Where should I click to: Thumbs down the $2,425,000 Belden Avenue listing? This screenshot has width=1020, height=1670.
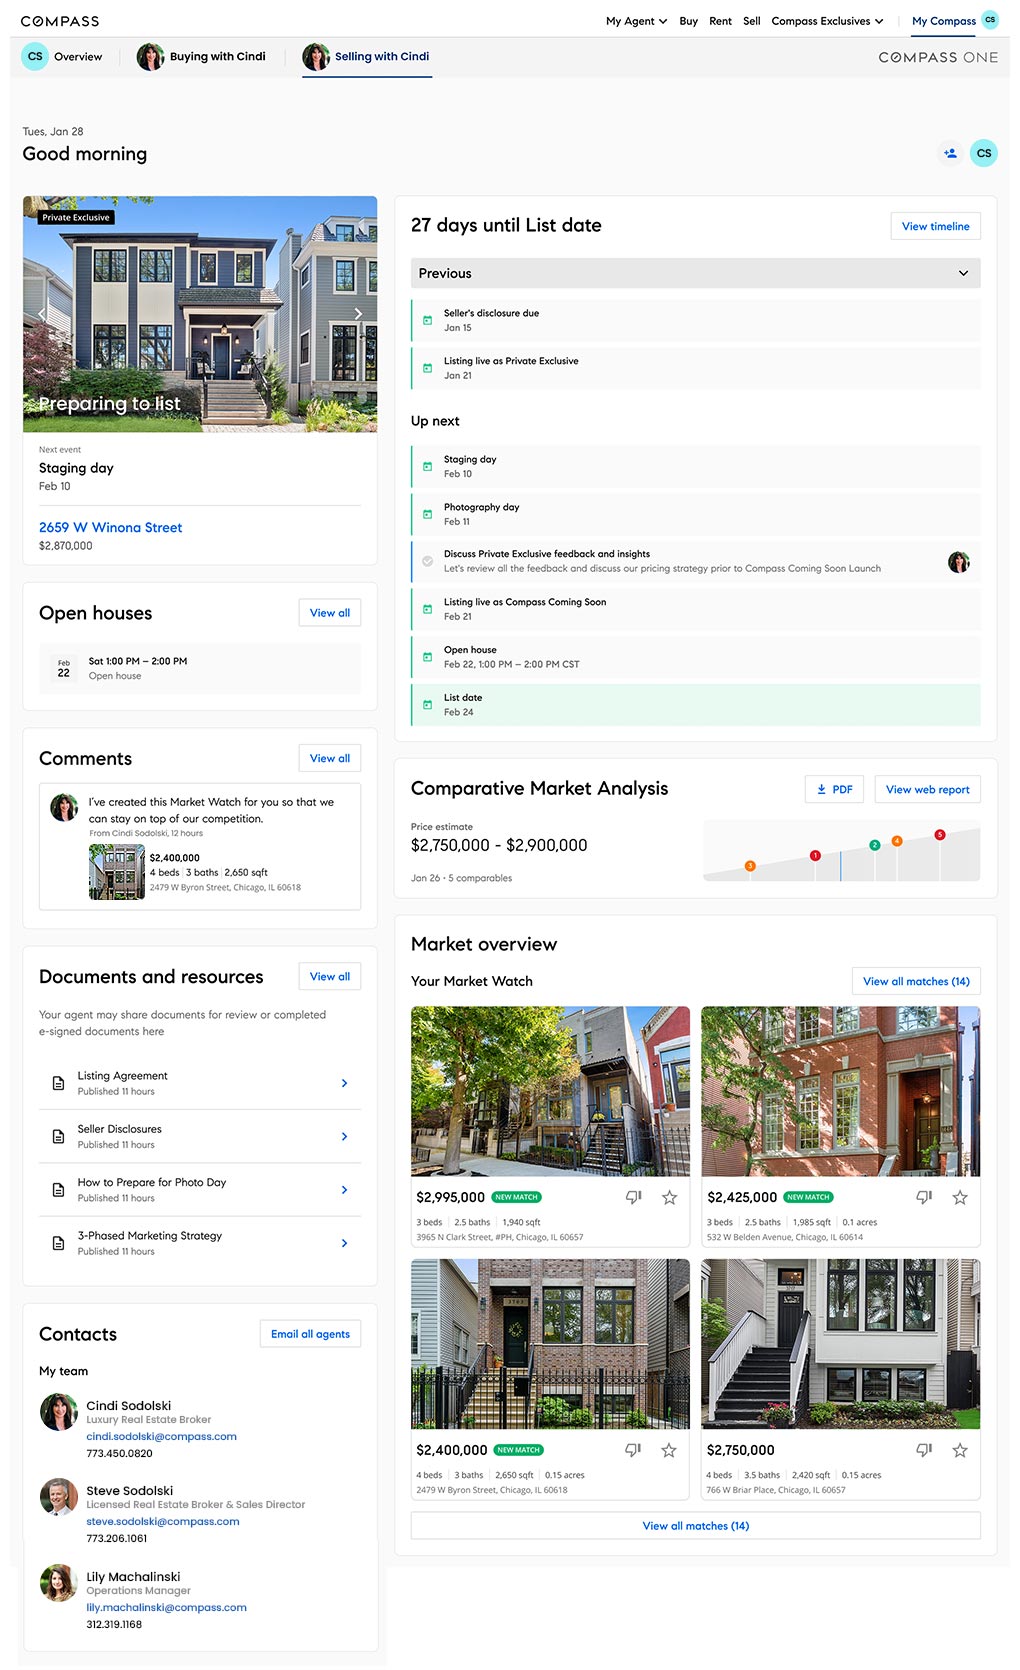tap(924, 1197)
